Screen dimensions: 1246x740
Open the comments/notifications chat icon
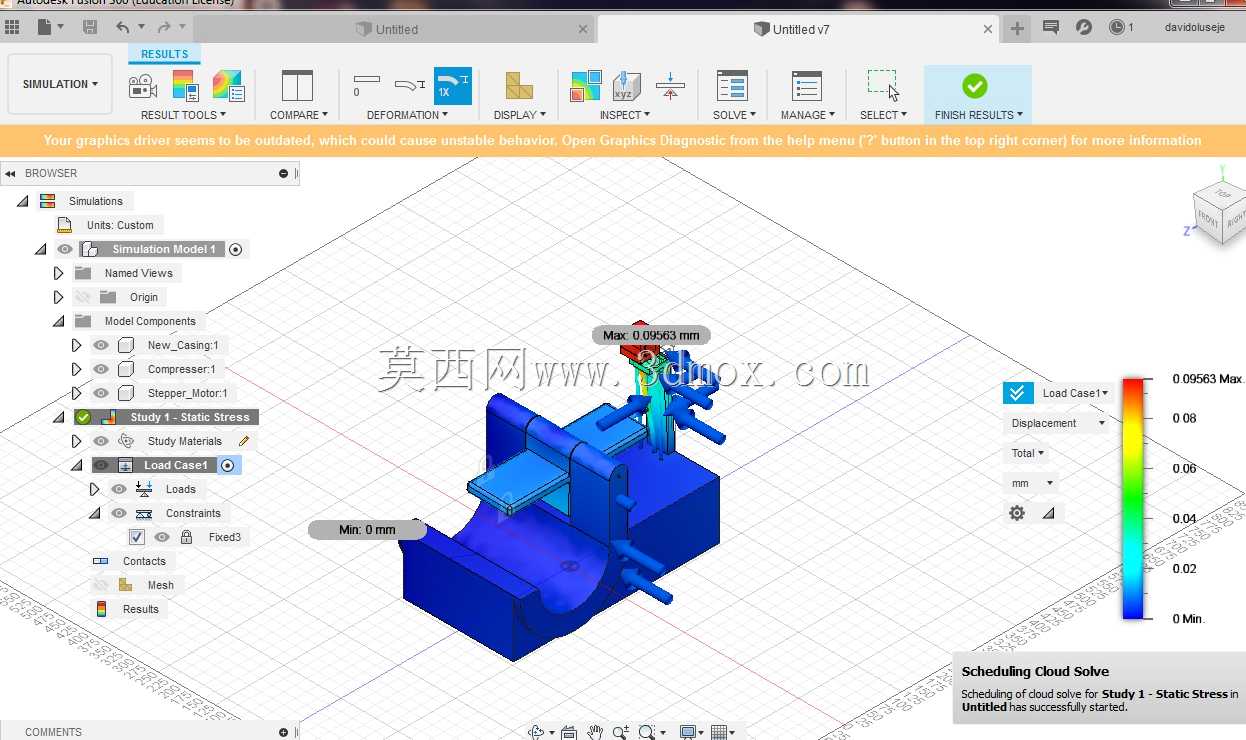pyautogui.click(x=1051, y=27)
